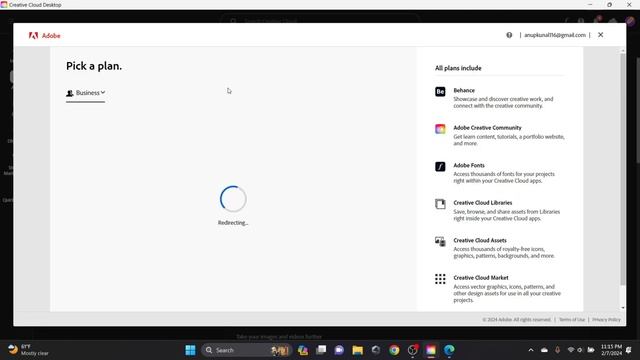This screenshot has width=640, height=360.
Task: Show hidden system tray icons
Action: tap(531, 350)
